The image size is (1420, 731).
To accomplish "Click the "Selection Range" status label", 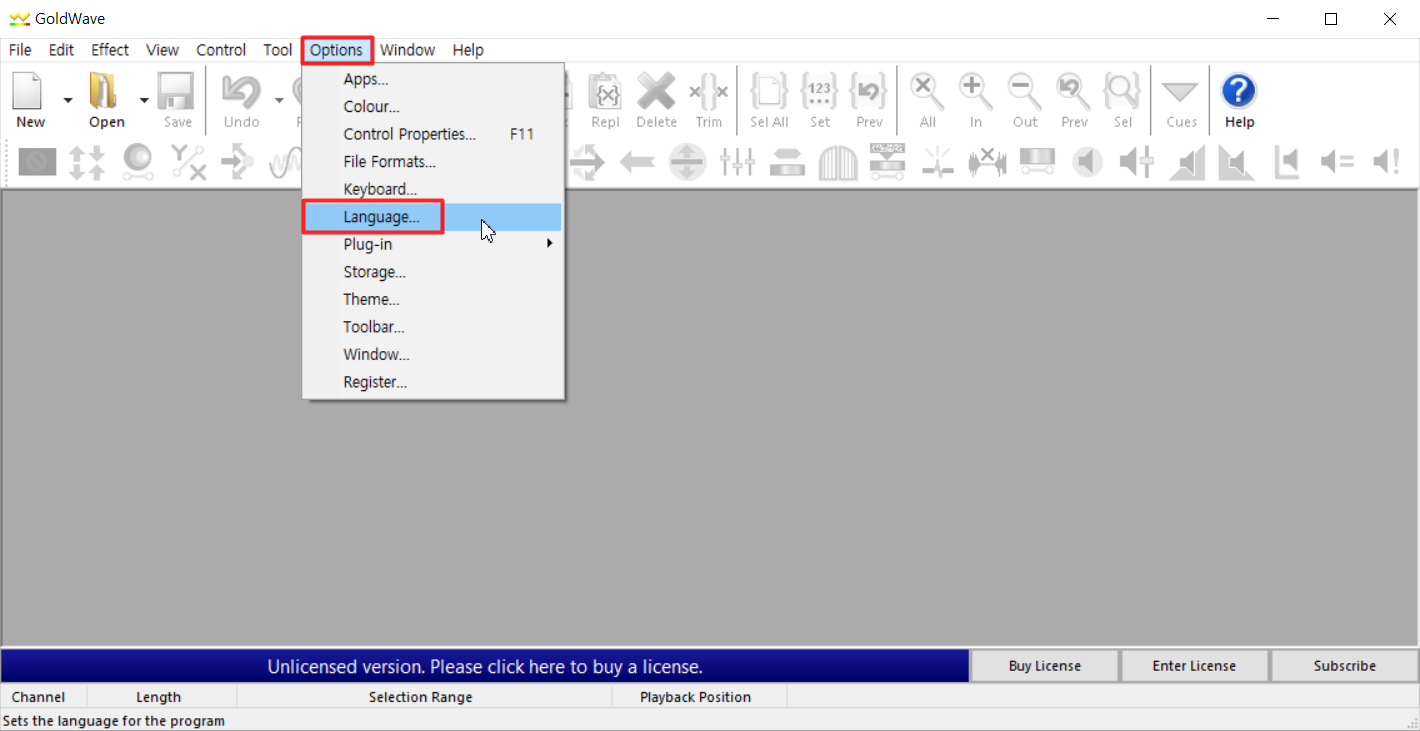I will pyautogui.click(x=420, y=697).
